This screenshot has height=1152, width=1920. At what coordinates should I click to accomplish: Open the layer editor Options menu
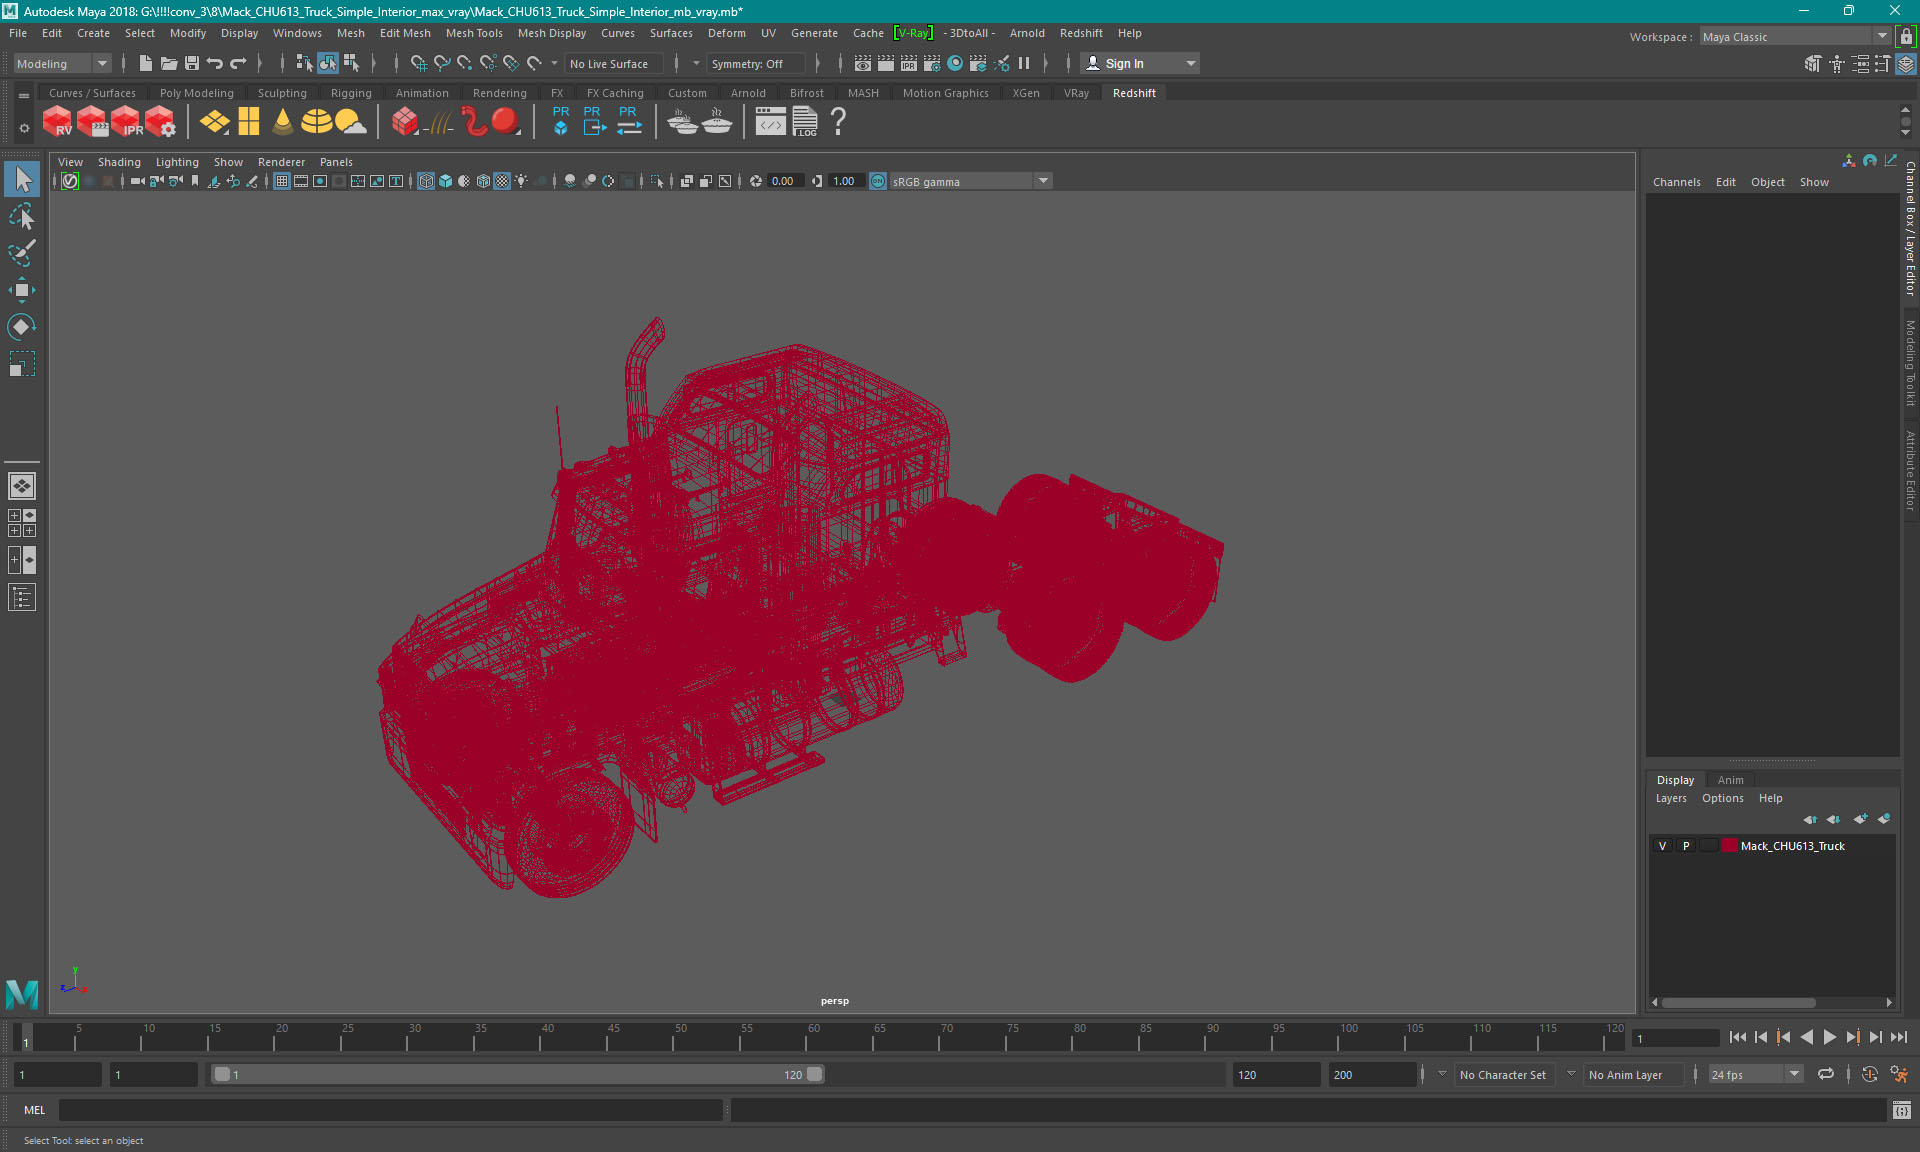1722,798
